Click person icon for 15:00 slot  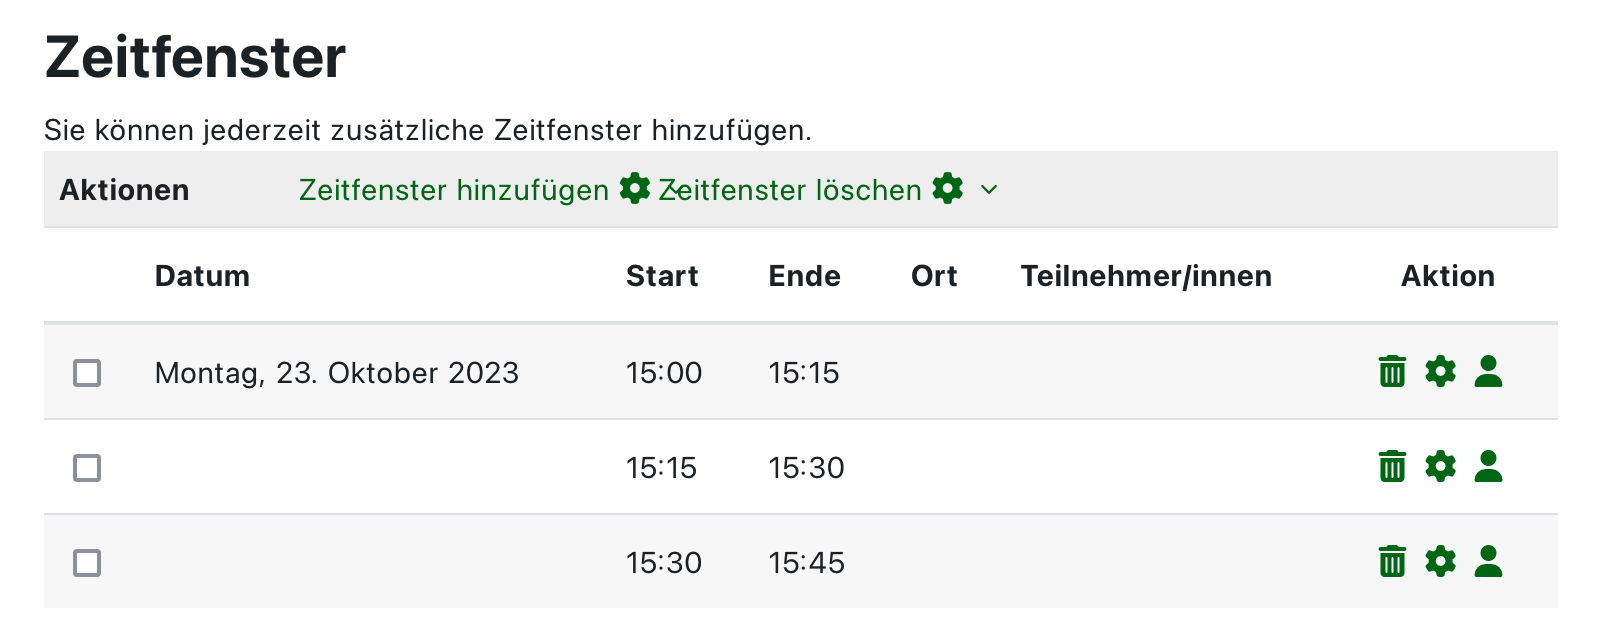click(1488, 372)
